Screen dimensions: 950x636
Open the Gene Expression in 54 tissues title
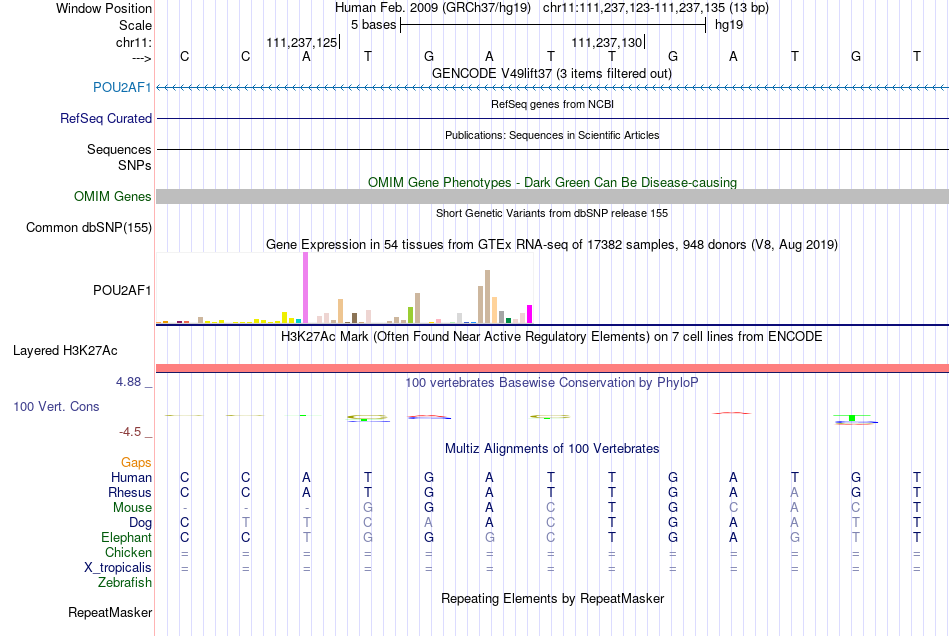coord(551,245)
